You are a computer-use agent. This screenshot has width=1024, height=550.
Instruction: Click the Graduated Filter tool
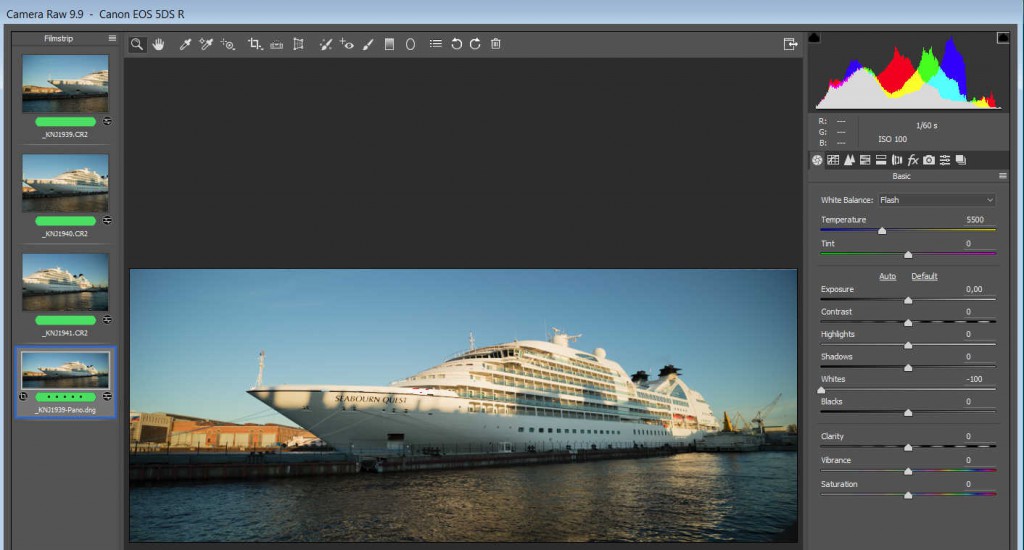[389, 44]
